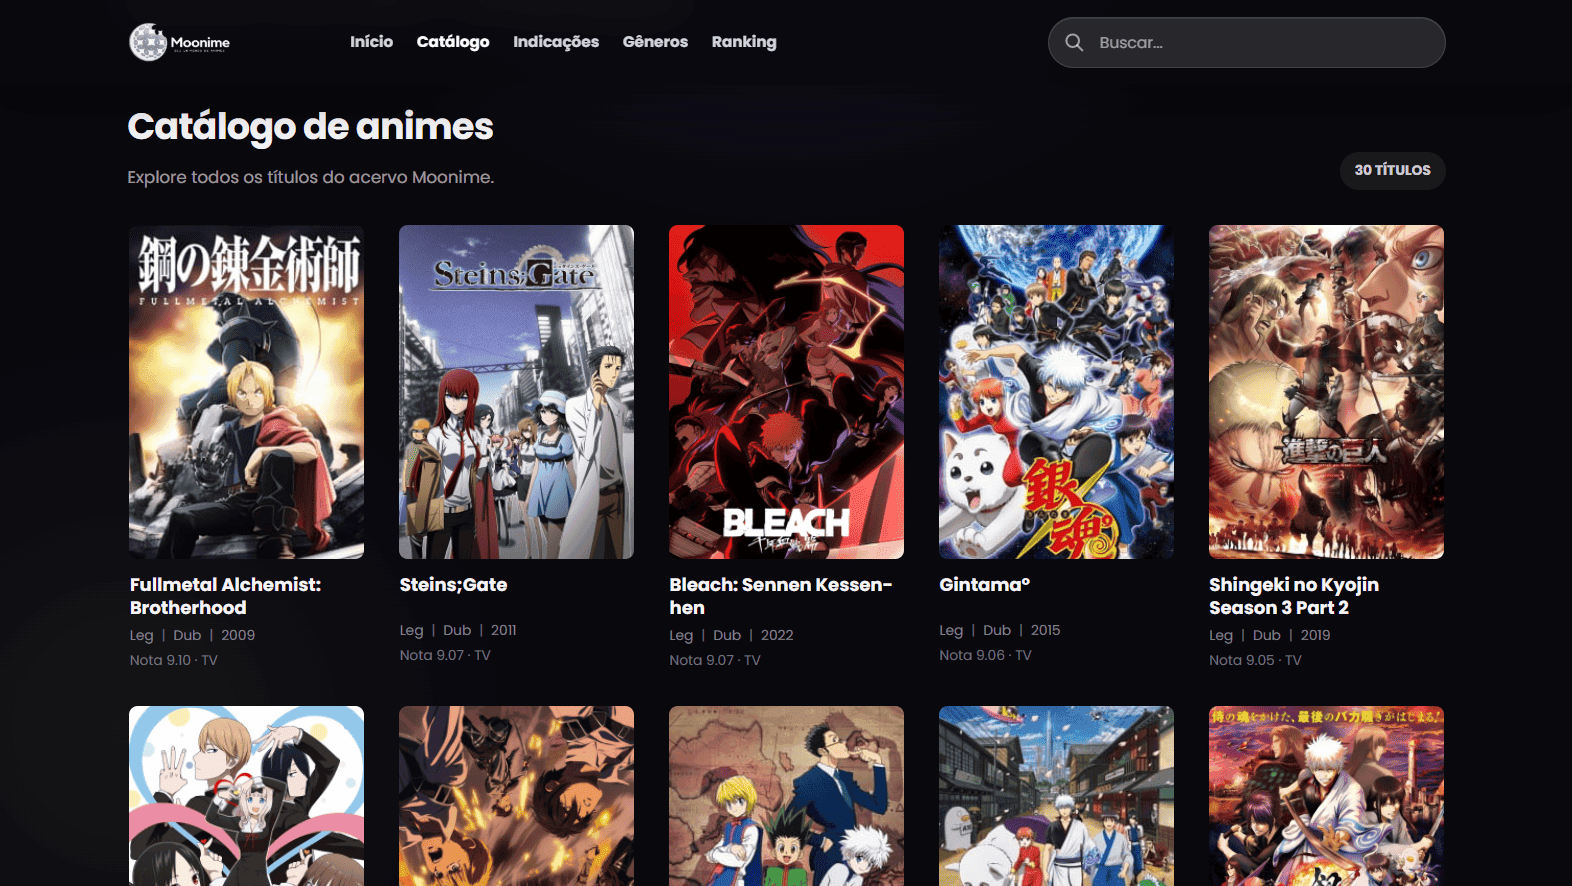Image resolution: width=1572 pixels, height=886 pixels.
Task: Focus the Buscar search field
Action: (x=1246, y=42)
